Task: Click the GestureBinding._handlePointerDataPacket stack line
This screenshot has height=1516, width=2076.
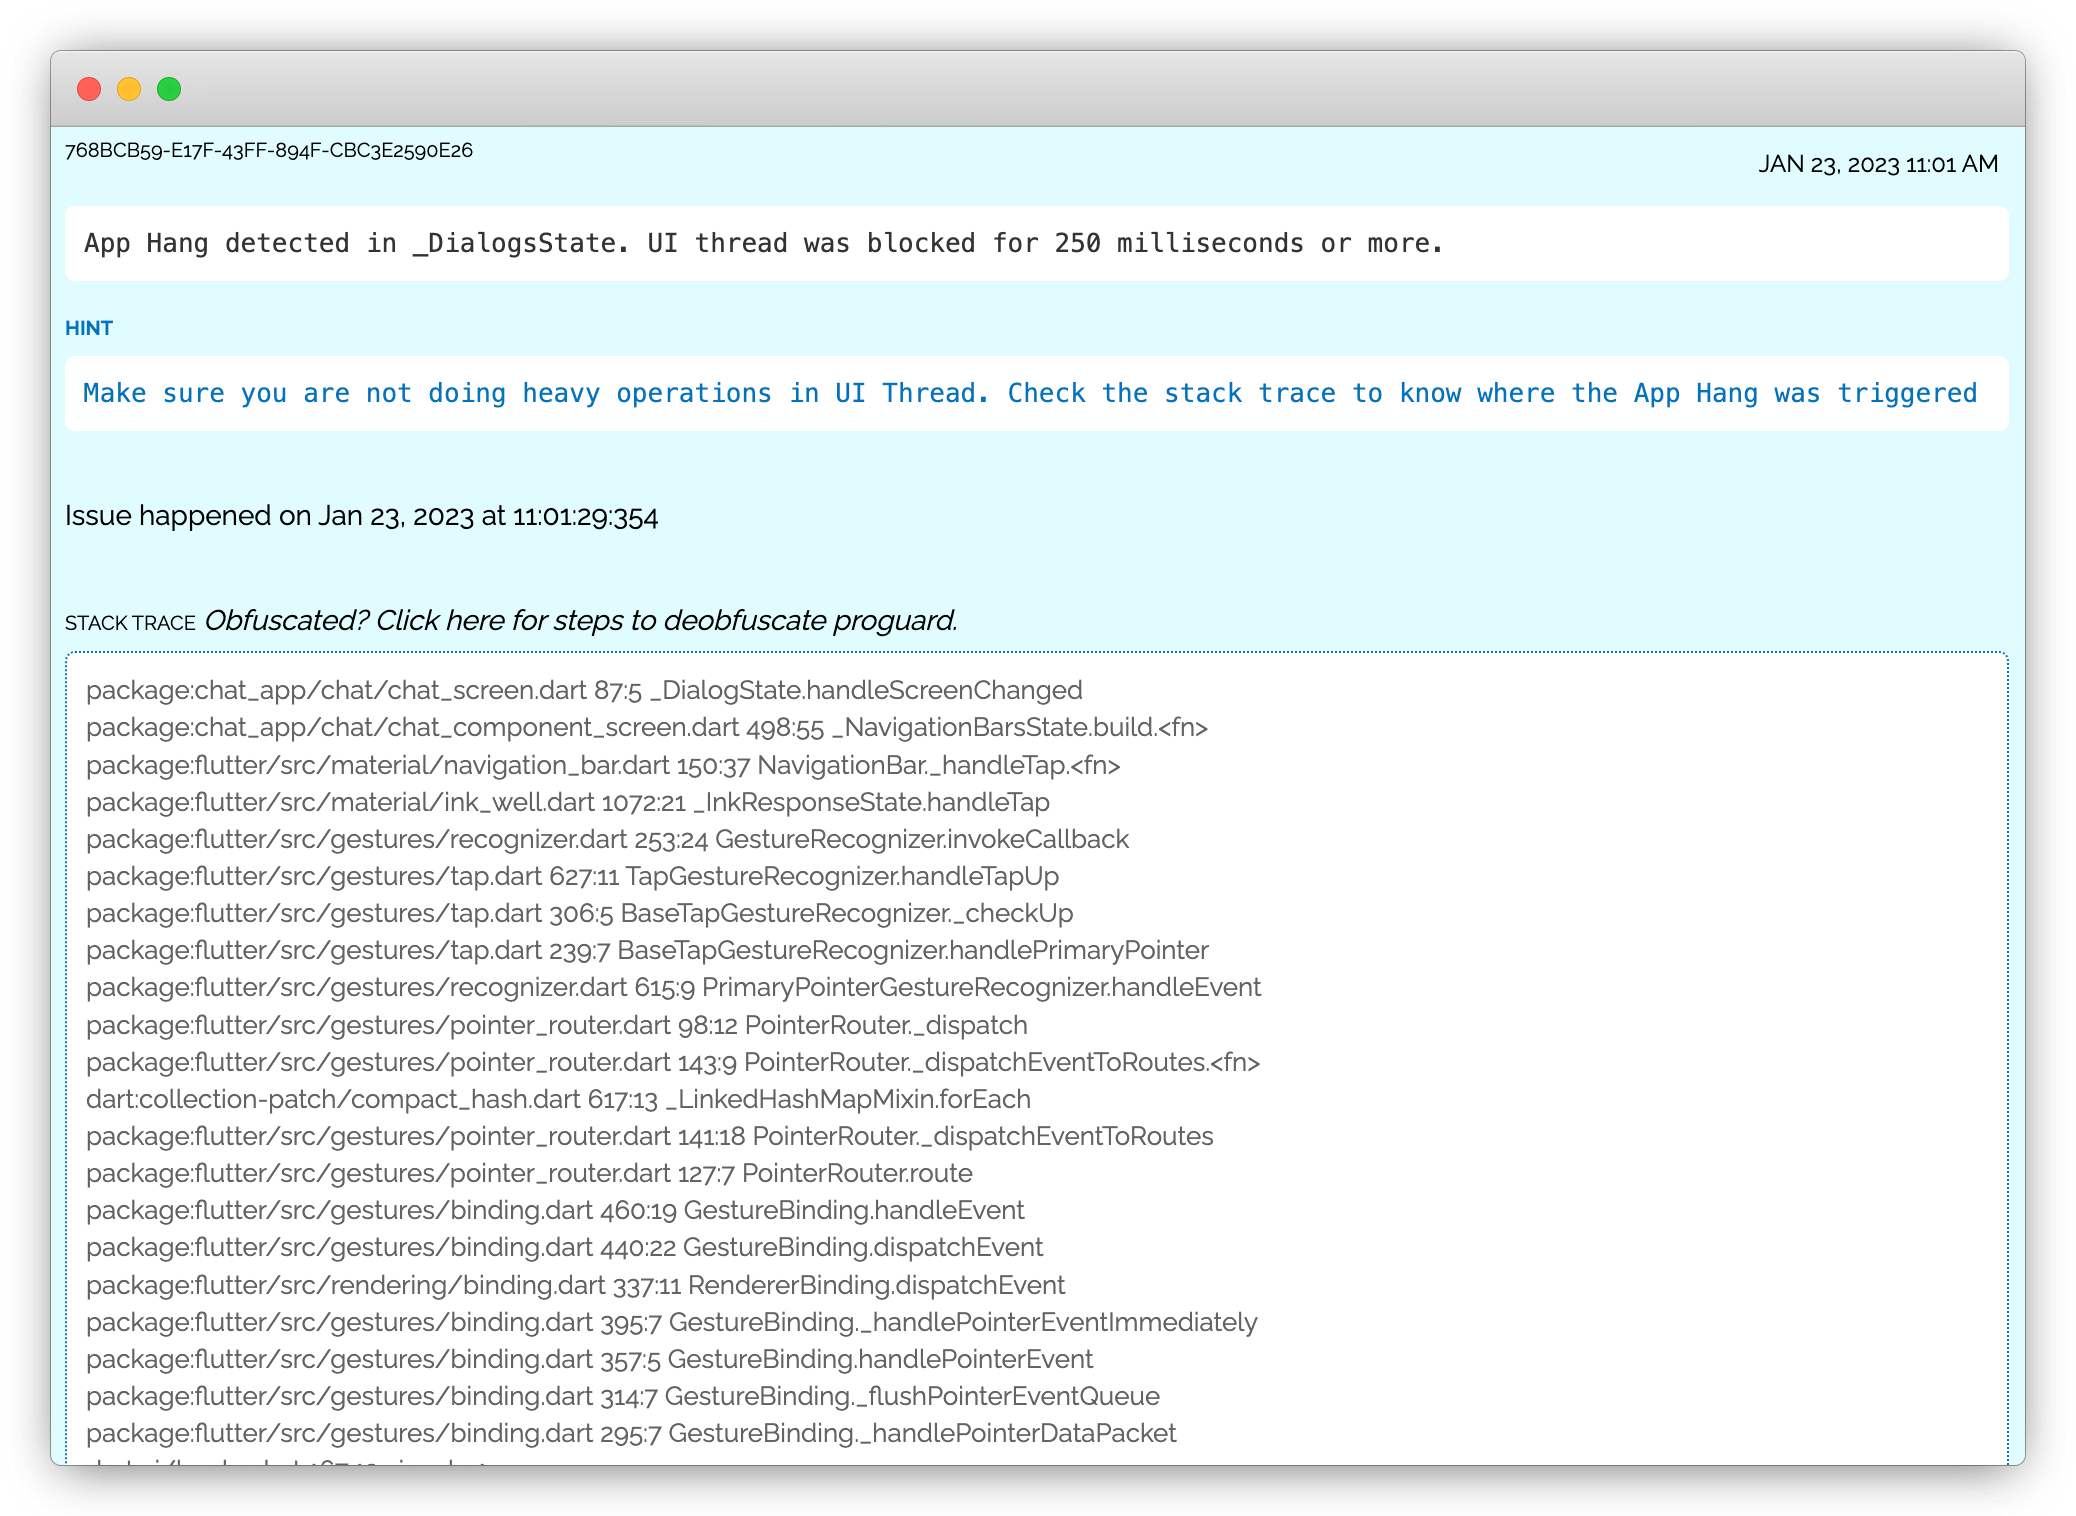Action: 631,1434
